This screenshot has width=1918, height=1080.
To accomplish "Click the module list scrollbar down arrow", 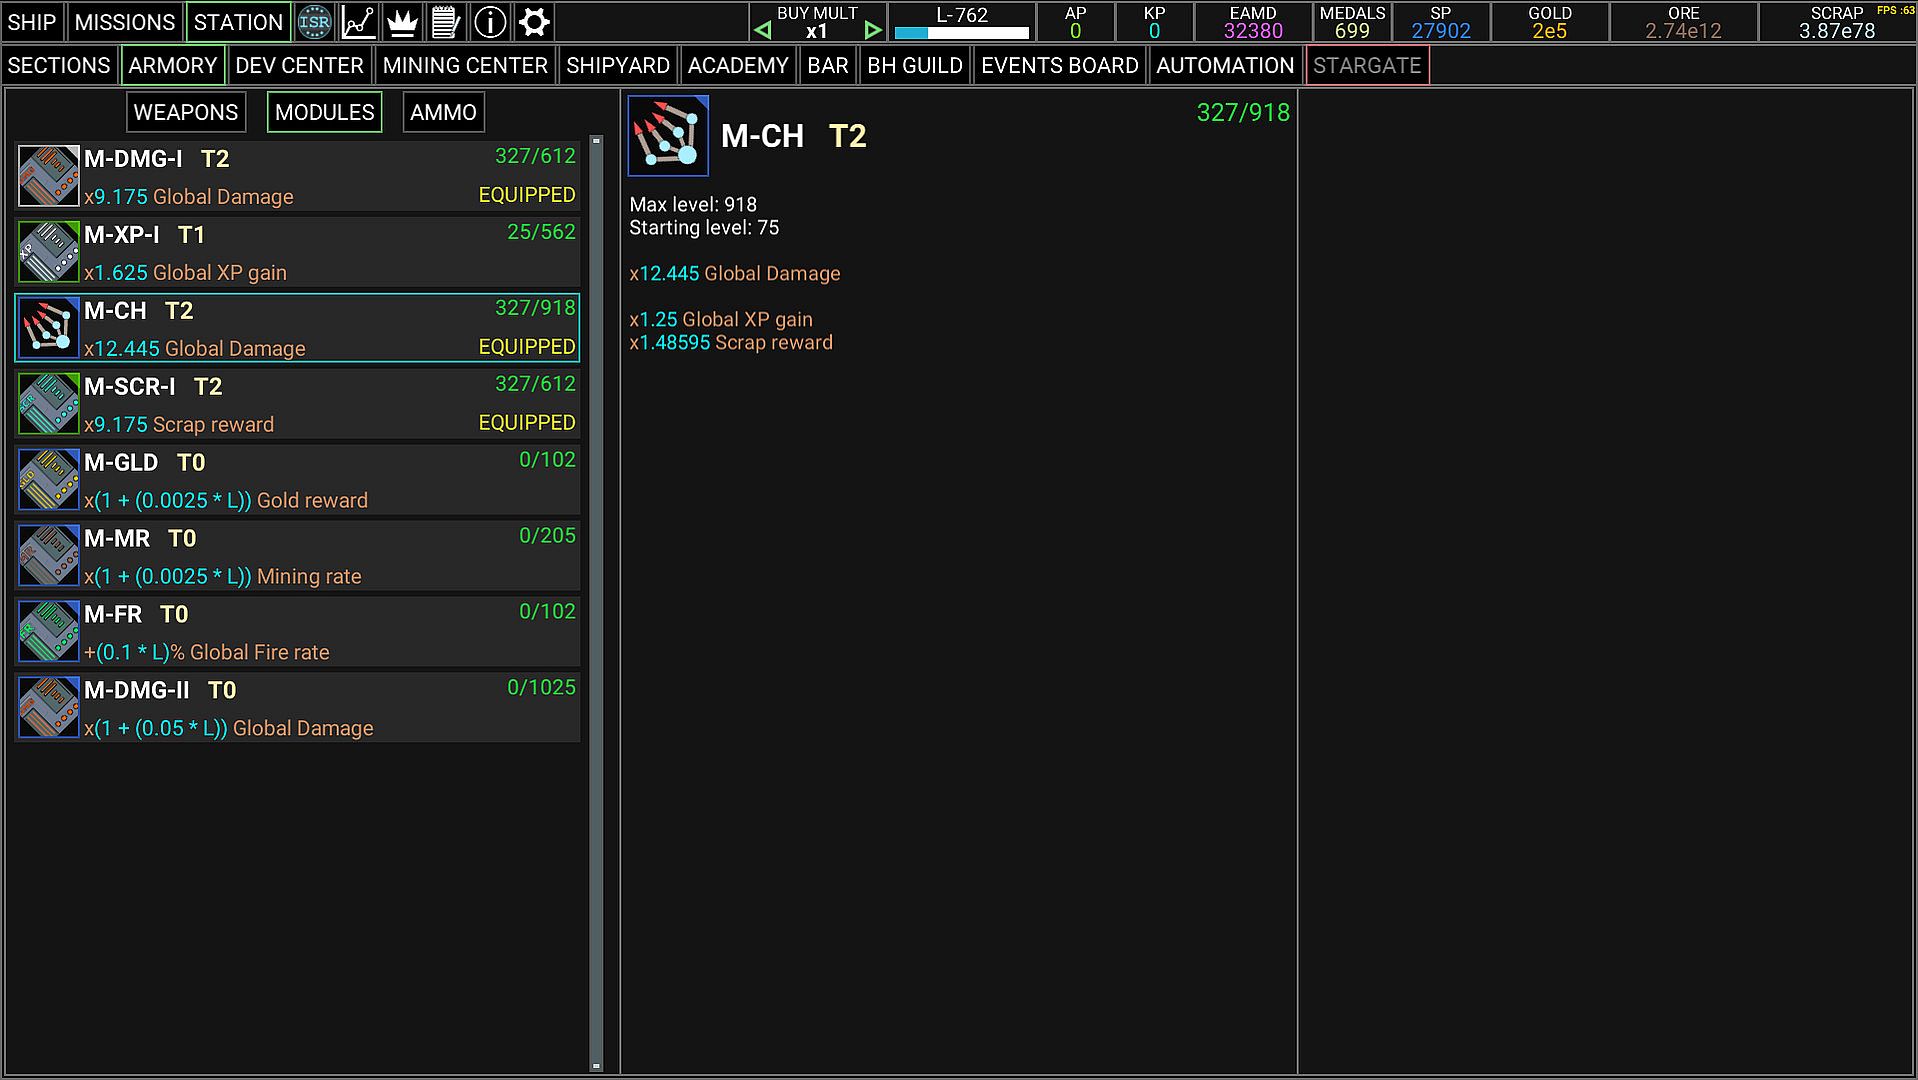I will (596, 1066).
